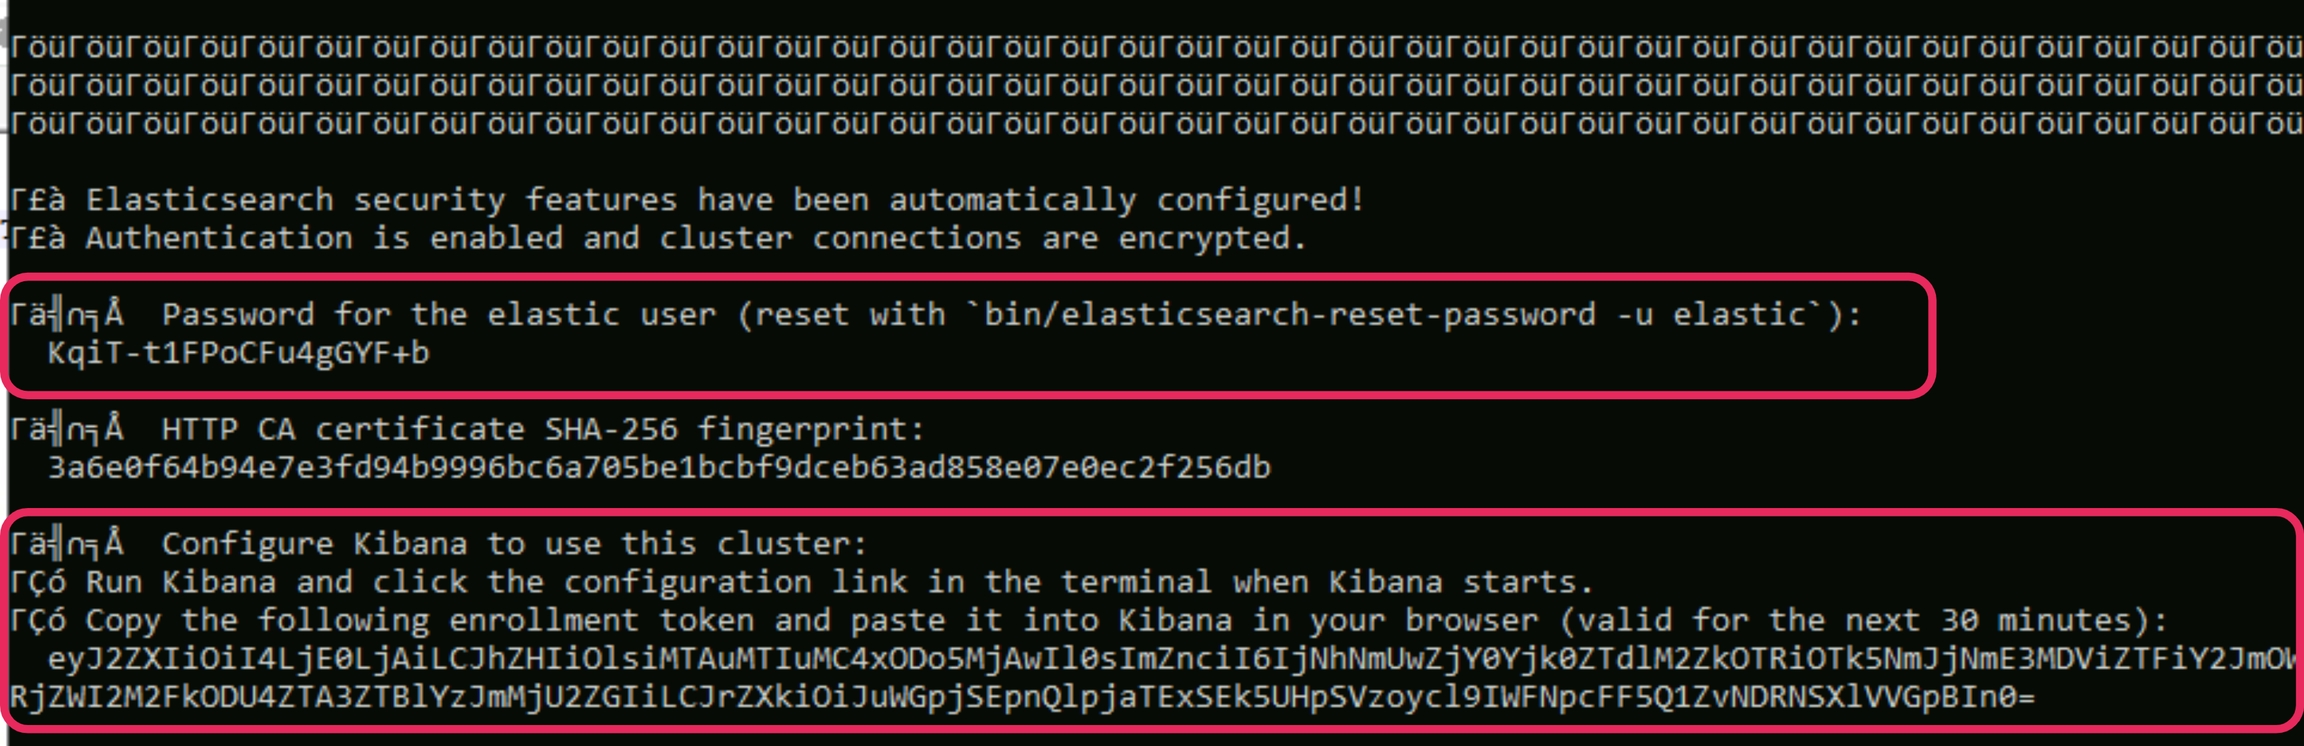
Task: Click the "Password for the elastic user" text
Action: (440, 315)
